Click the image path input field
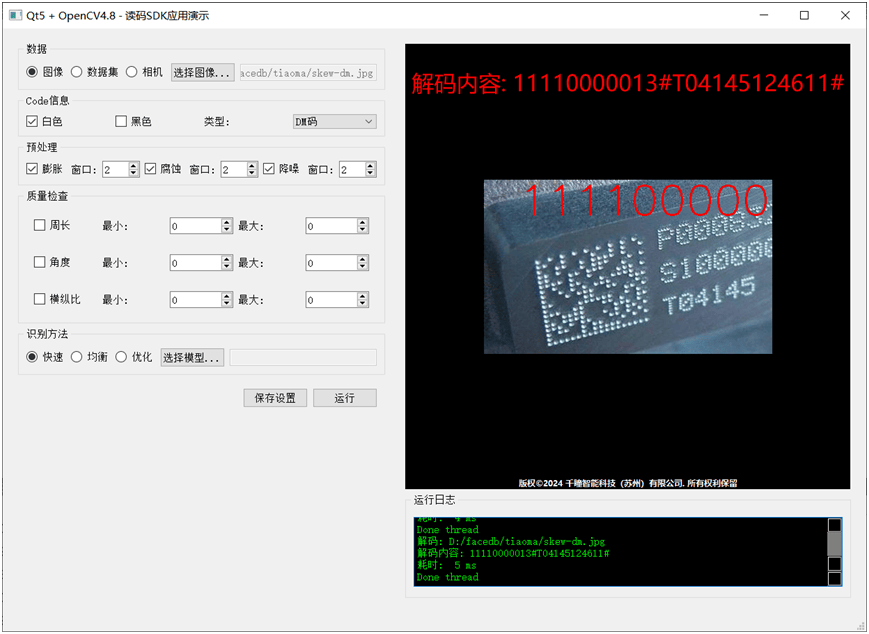This screenshot has width=869, height=634. tap(307, 72)
